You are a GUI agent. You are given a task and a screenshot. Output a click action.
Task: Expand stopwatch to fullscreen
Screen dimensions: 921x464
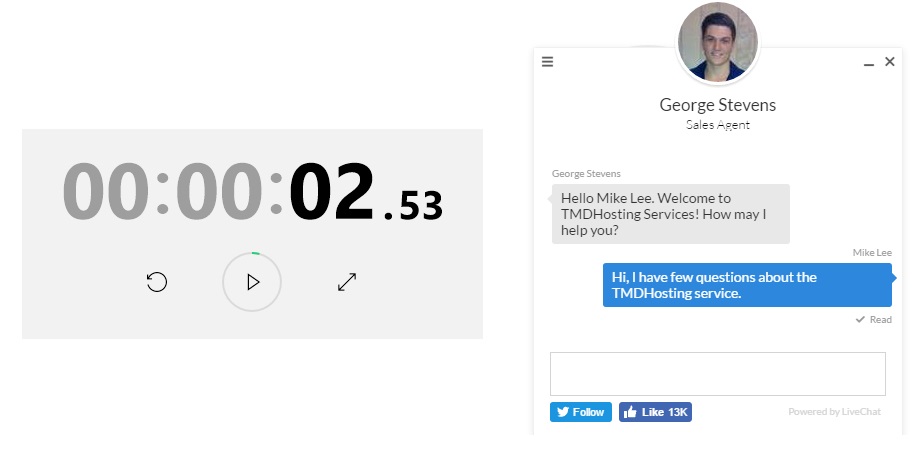point(347,282)
